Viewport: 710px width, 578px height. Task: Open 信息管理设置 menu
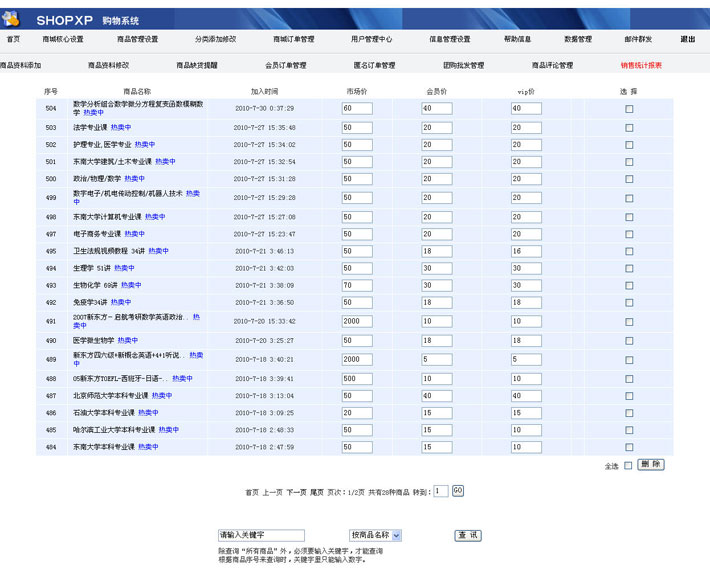450,39
